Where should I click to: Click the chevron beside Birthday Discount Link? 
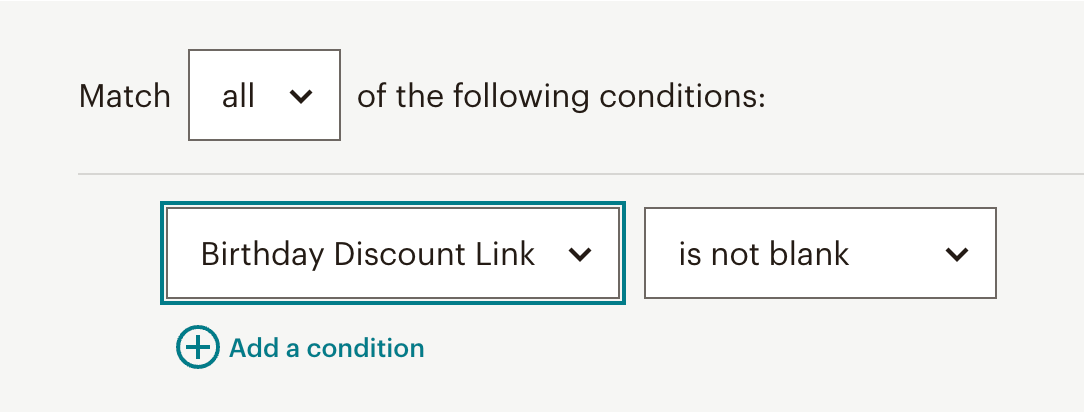click(x=580, y=254)
